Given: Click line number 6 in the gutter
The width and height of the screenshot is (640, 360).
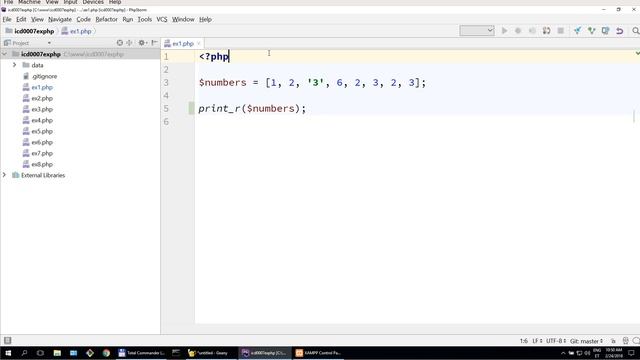Looking at the screenshot, I should click(166, 122).
